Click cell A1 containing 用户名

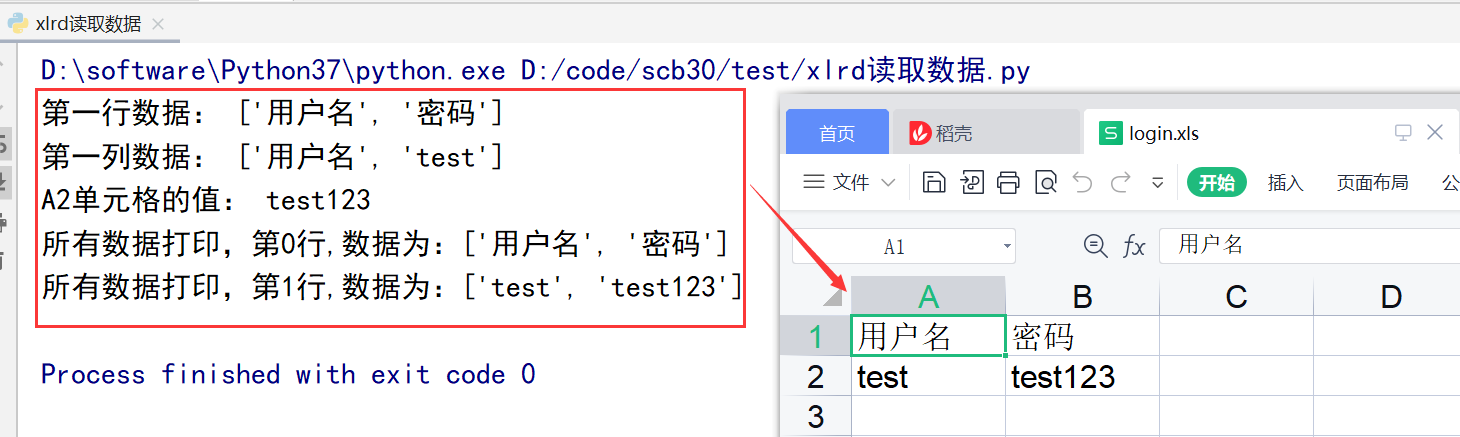point(929,337)
